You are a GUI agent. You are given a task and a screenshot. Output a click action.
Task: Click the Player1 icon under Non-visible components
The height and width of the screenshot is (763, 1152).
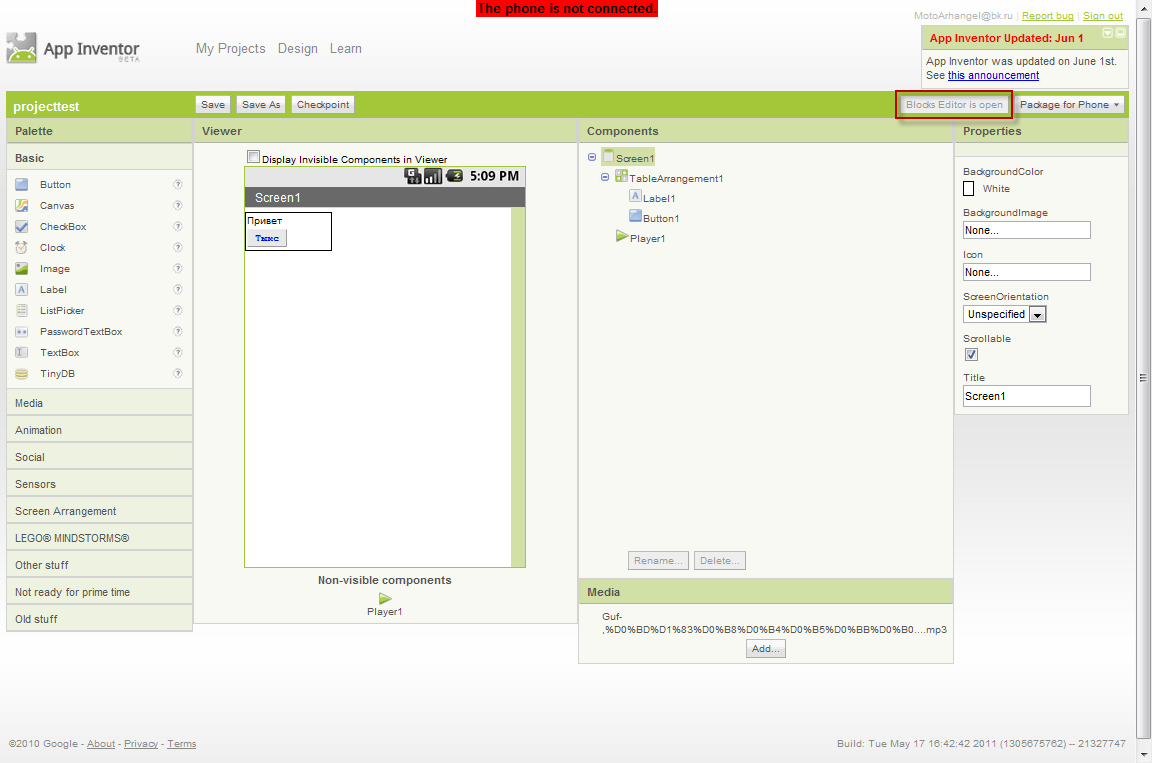pos(385,599)
